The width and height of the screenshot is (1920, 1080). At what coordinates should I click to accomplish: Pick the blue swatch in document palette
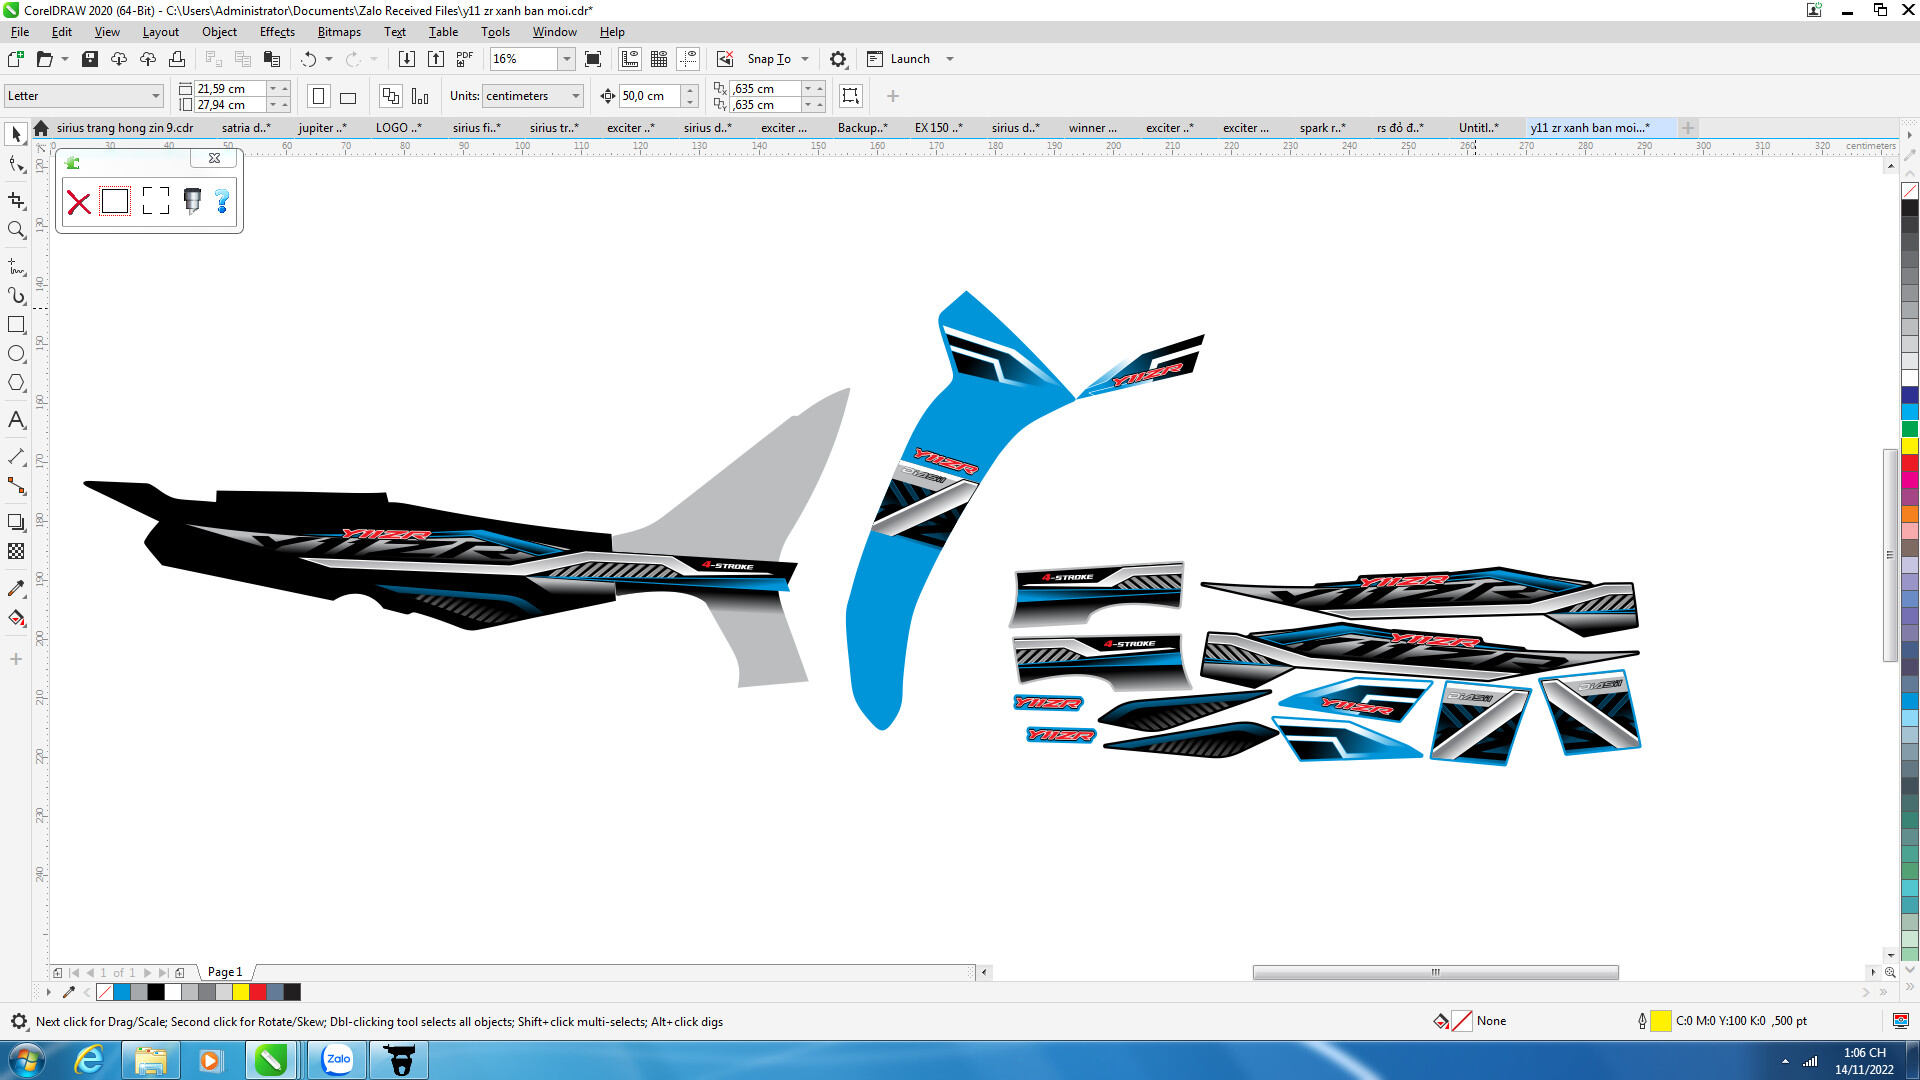click(121, 992)
